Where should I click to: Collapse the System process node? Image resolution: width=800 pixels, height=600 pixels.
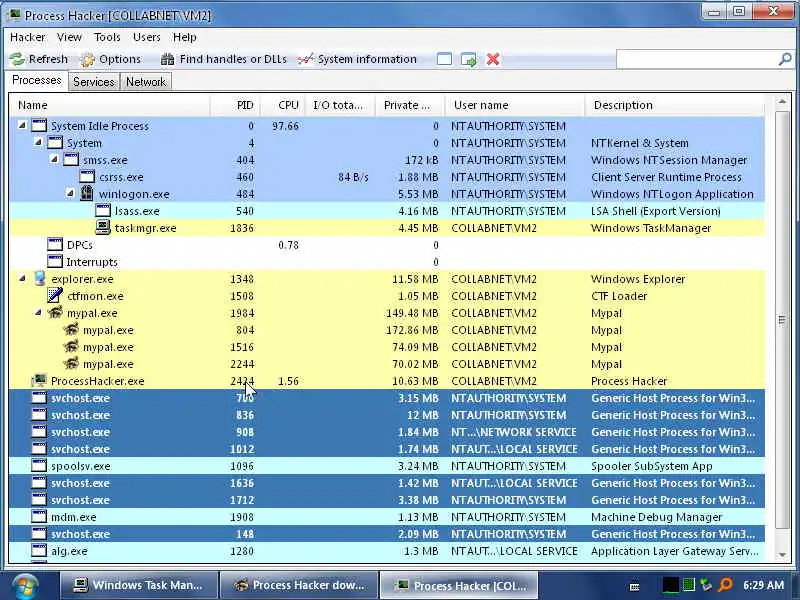pos(38,142)
